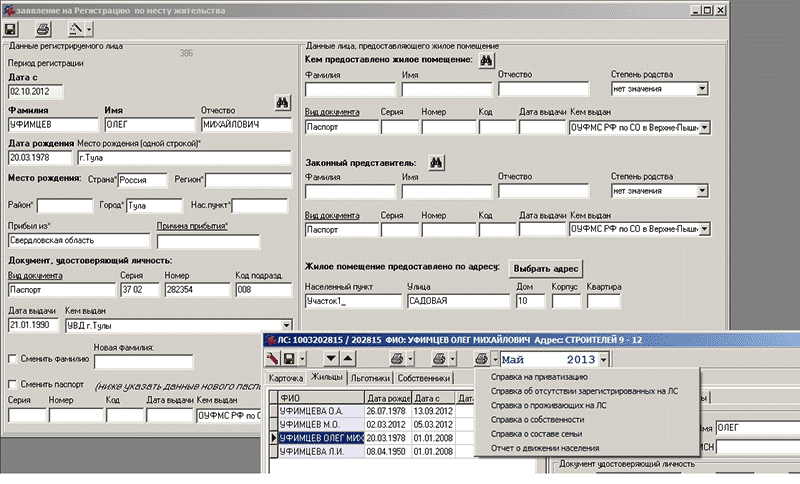The height and width of the screenshot is (484, 800).
Task: Click the highlighted row УФИМЦЕВ ОЛЕГ МИХ
Action: pos(321,438)
